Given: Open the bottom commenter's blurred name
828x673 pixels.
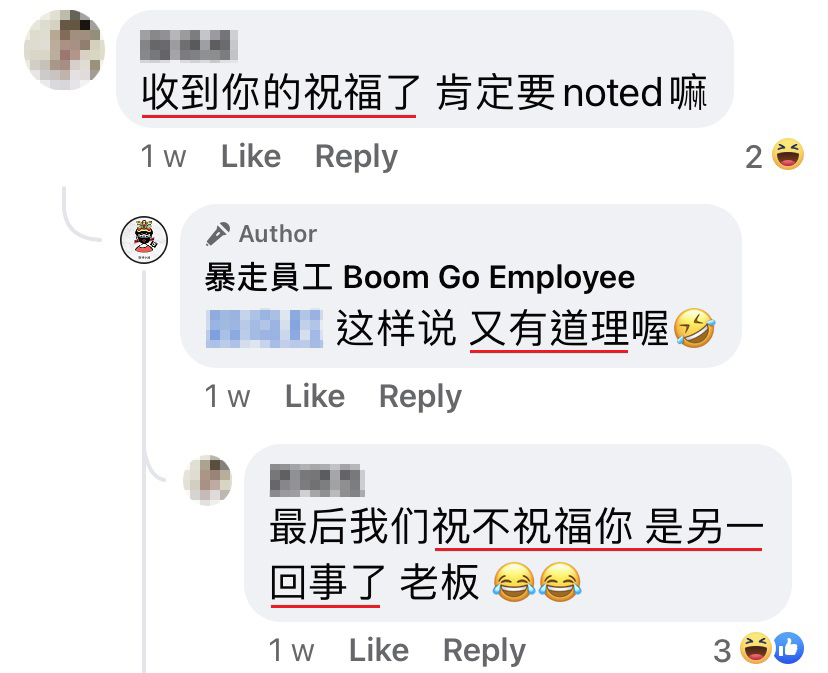Looking at the screenshot, I should click(317, 480).
